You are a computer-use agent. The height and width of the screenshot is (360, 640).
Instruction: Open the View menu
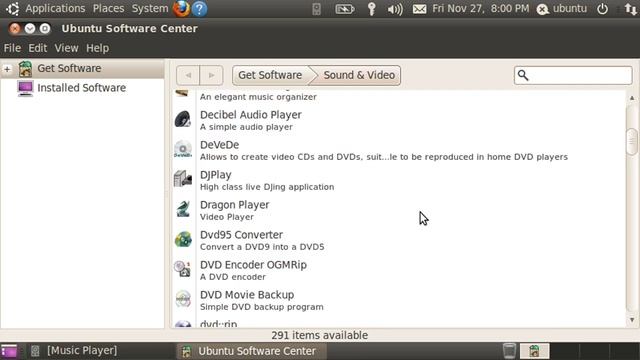tap(67, 48)
